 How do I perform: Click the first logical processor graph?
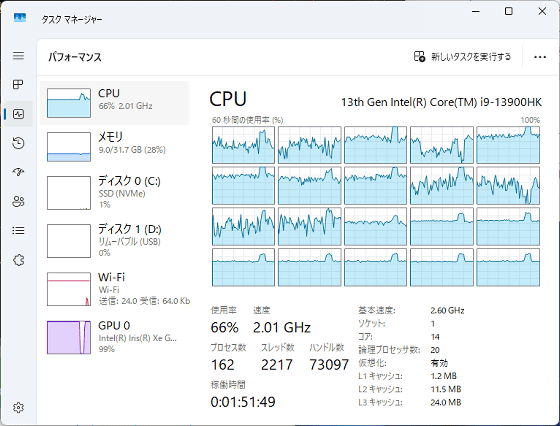(243, 145)
